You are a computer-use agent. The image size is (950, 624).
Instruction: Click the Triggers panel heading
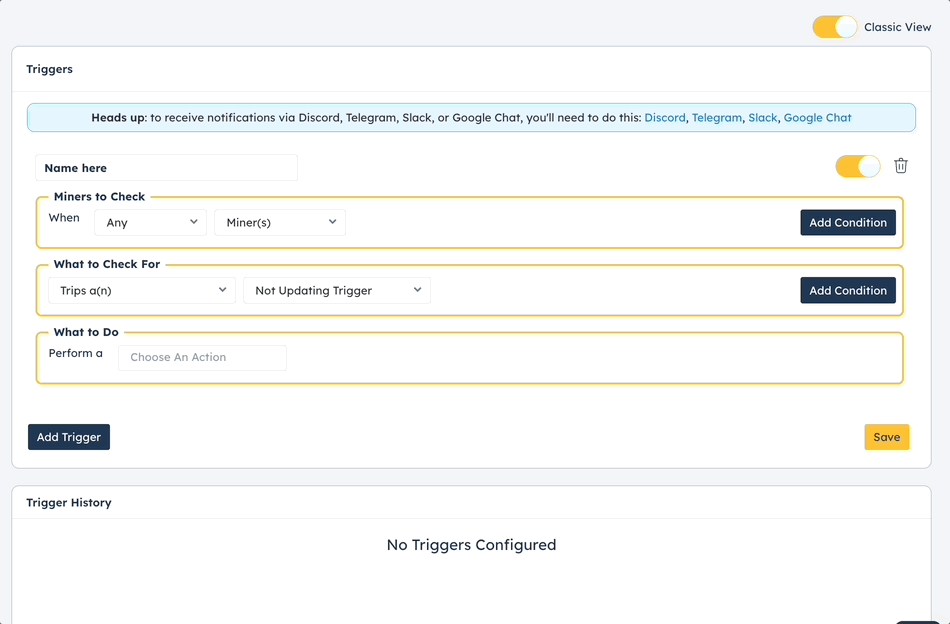(50, 69)
